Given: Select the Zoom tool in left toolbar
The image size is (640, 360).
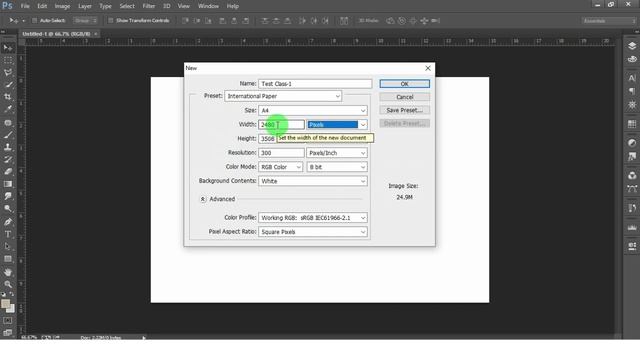Looking at the screenshot, I should (8, 284).
